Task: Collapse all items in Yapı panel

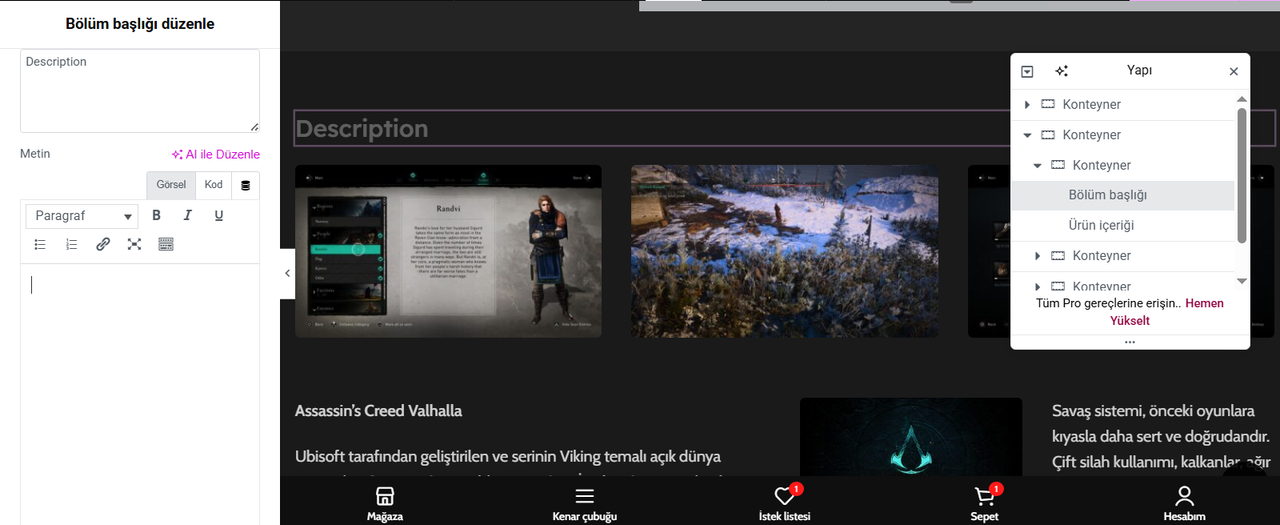Action: [1027, 71]
